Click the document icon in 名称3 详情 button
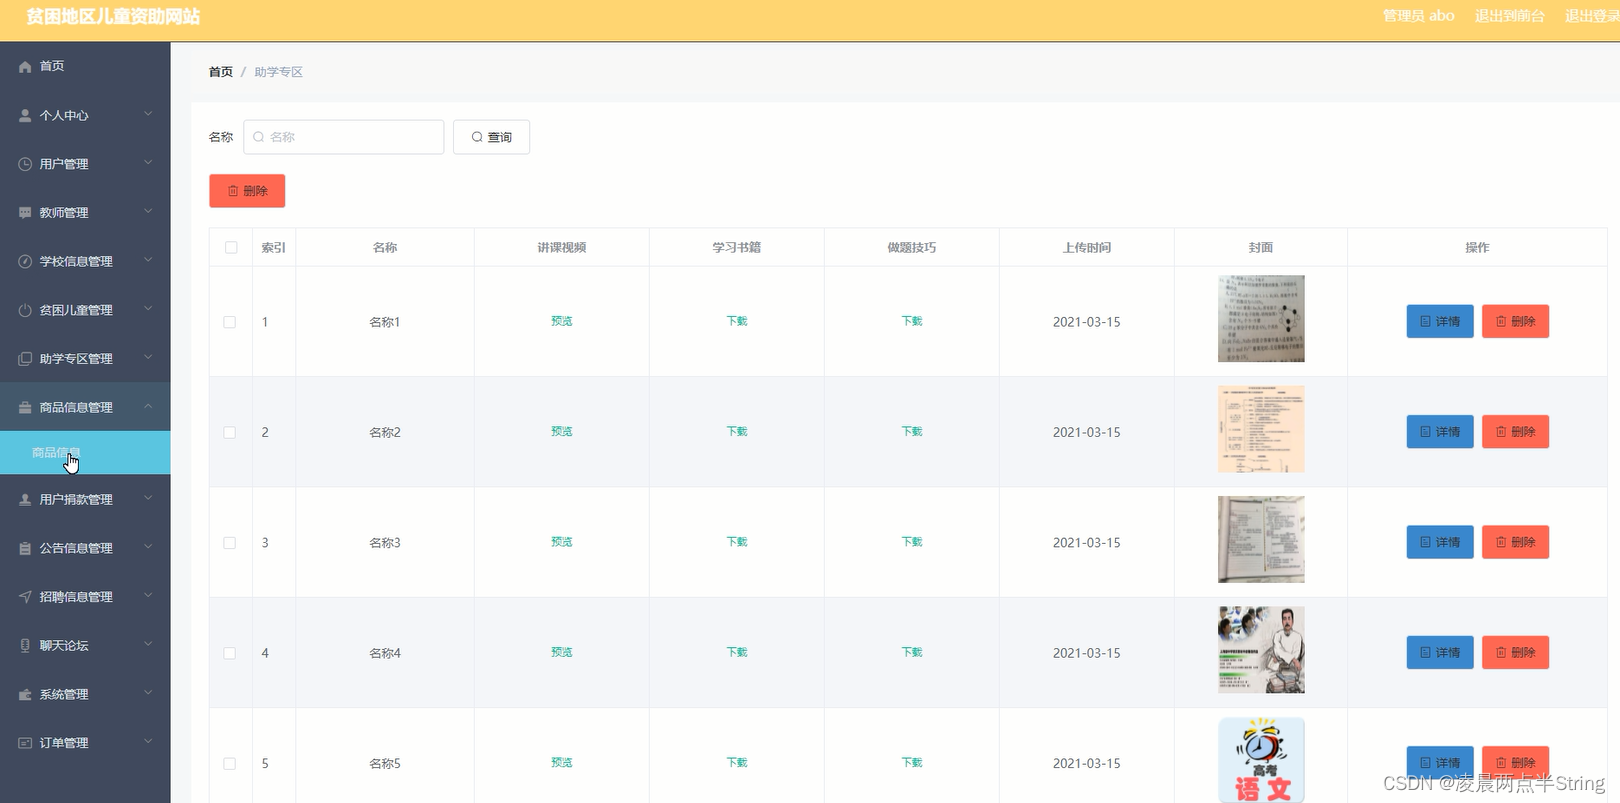 pyautogui.click(x=1426, y=542)
